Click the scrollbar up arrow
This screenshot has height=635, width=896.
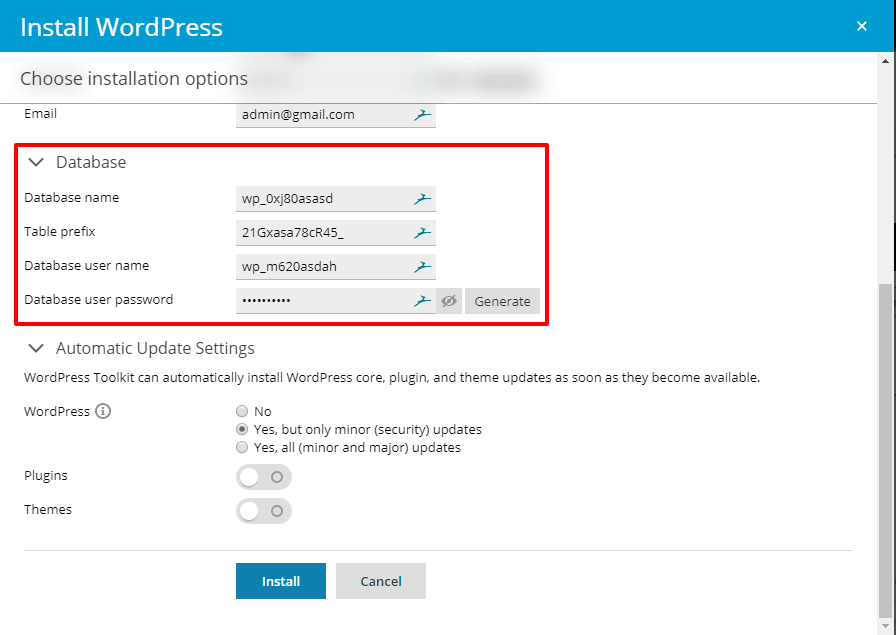(886, 61)
